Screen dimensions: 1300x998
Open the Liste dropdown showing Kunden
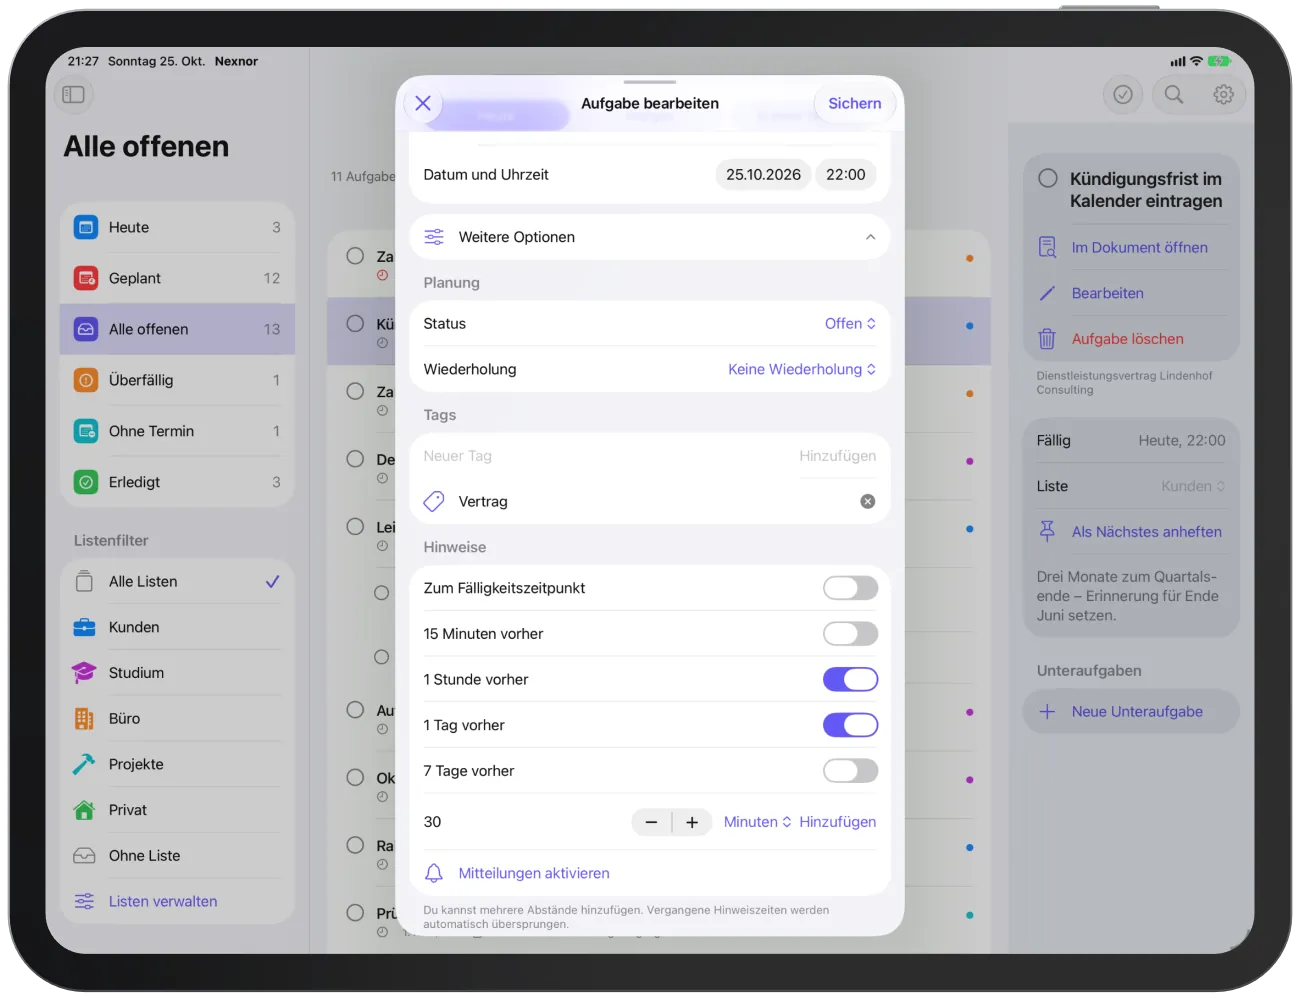tap(1193, 486)
